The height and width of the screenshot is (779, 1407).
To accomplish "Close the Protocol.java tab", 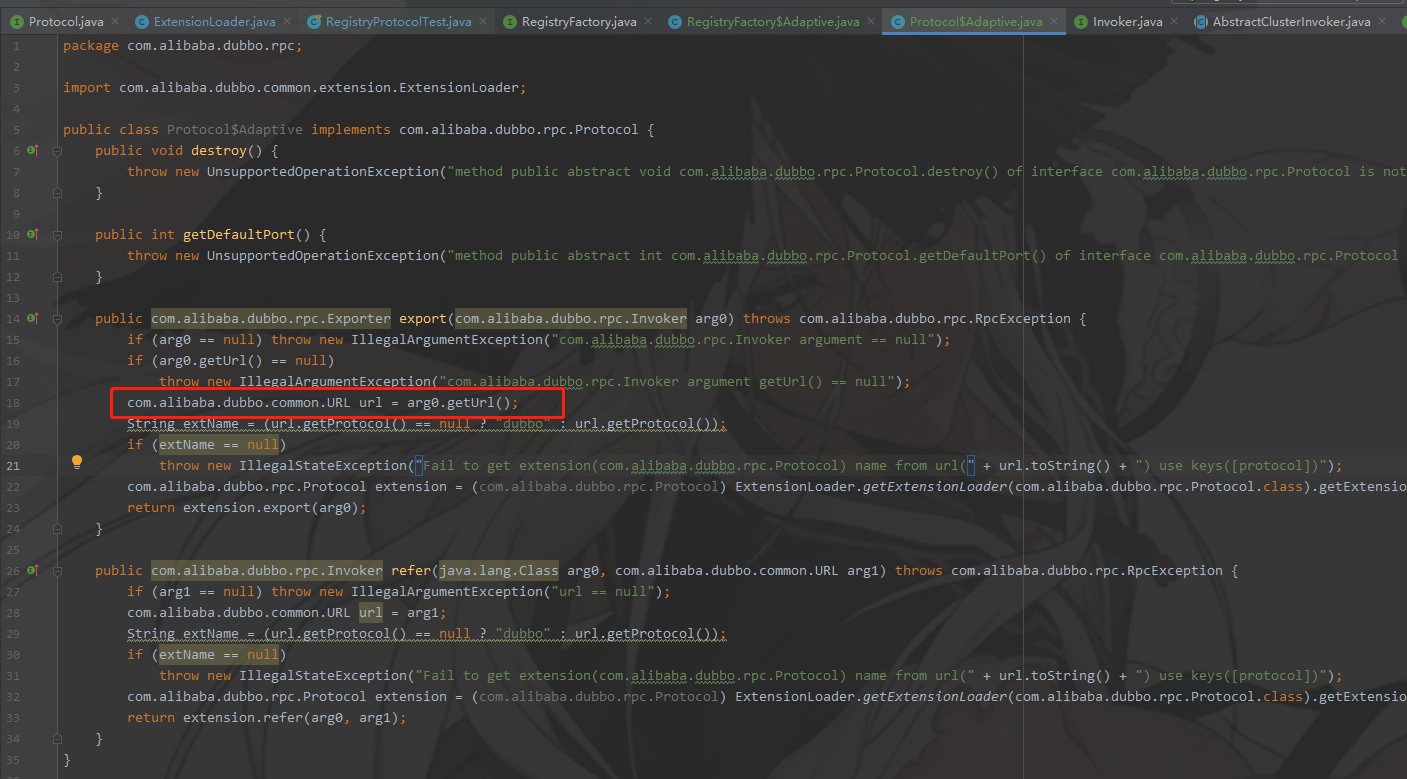I will (x=113, y=21).
